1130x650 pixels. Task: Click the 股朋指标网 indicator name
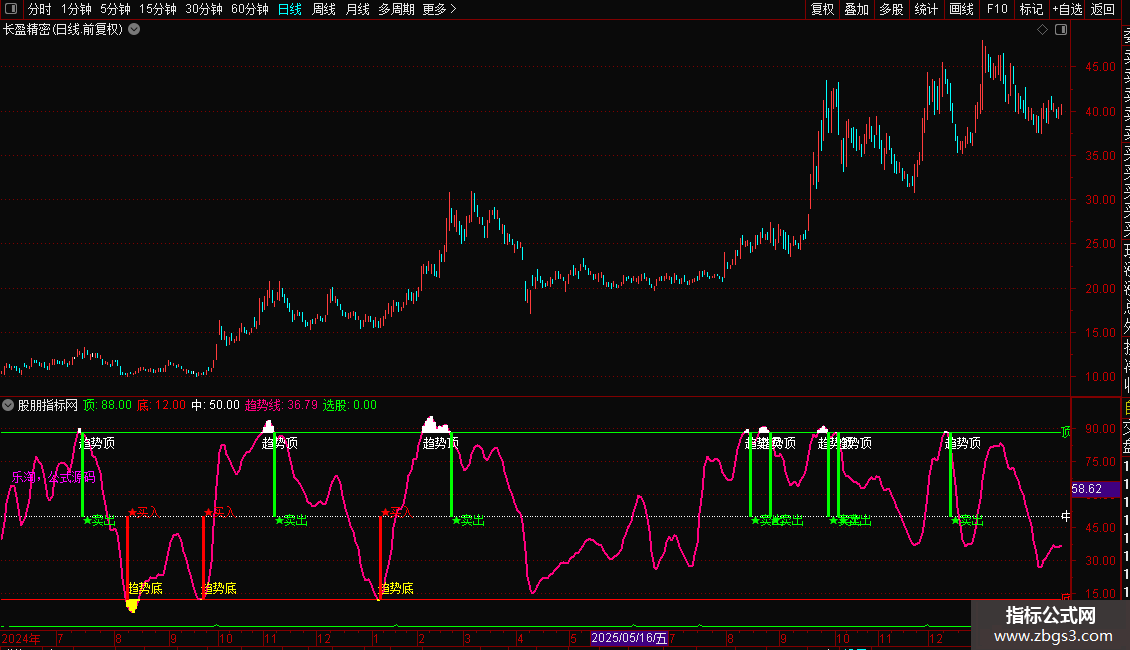(x=48, y=405)
